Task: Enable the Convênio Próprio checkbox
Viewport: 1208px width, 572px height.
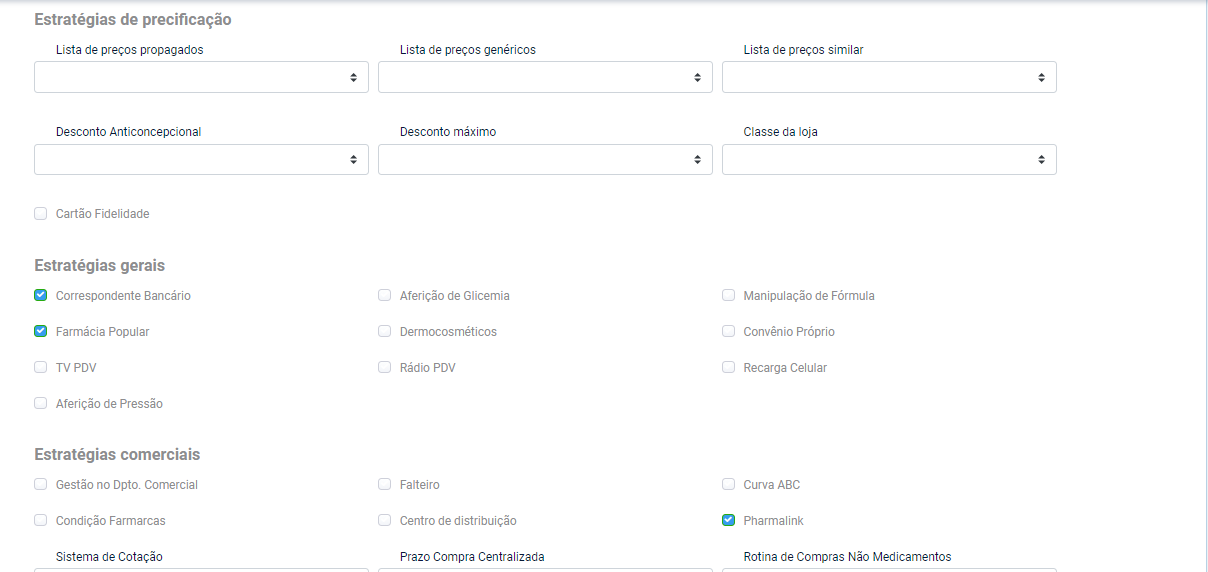Action: pos(729,331)
